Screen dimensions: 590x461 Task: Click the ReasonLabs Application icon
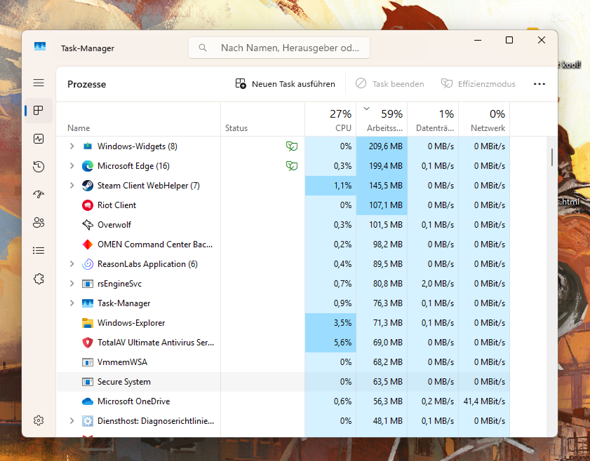87,264
